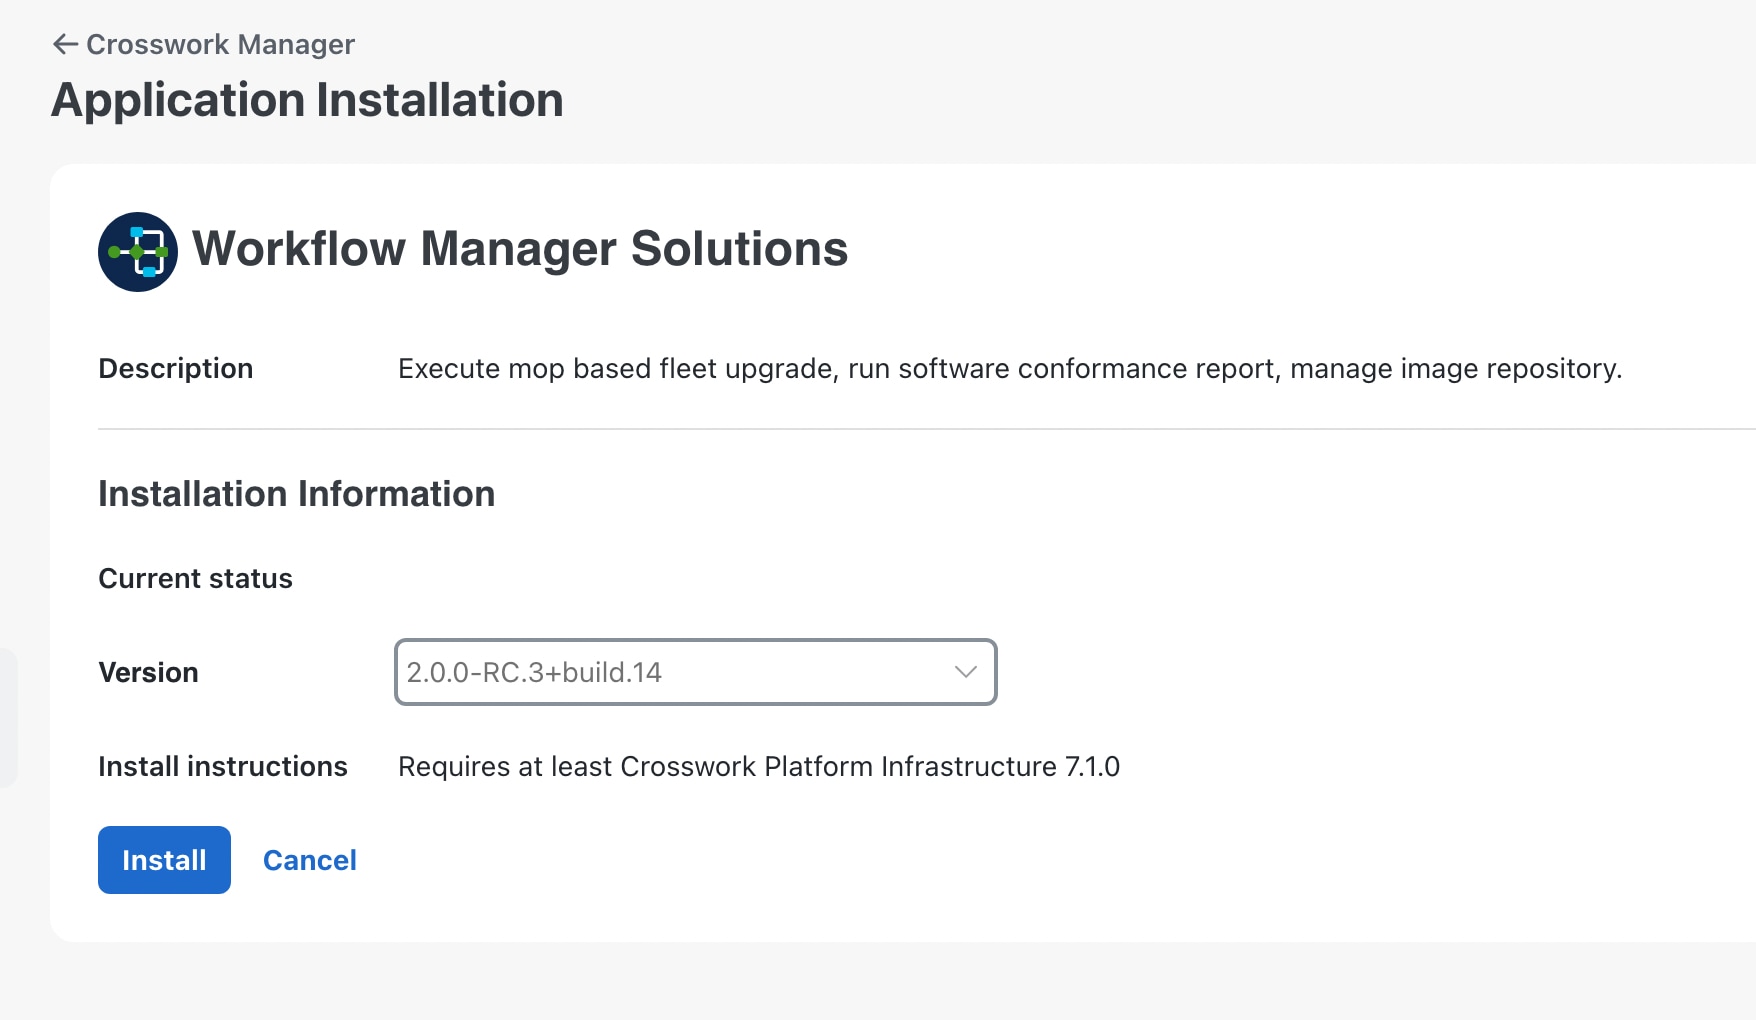1756x1020 pixels.
Task: Click the blue Install button
Action: click(x=164, y=860)
